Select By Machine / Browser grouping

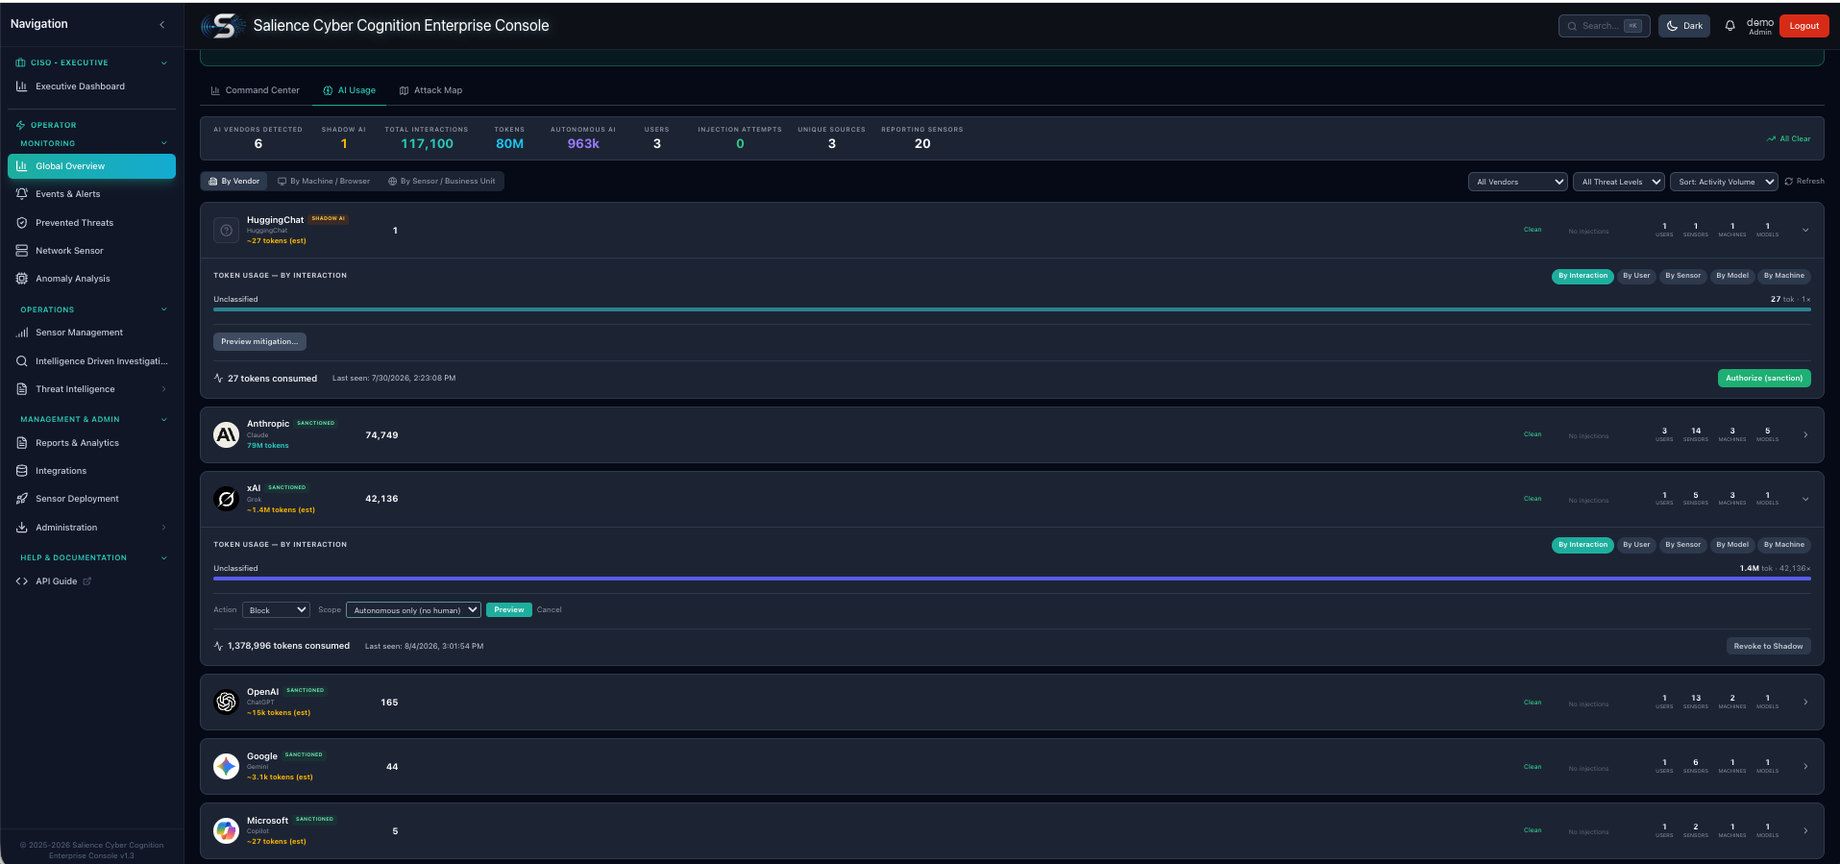(x=323, y=181)
